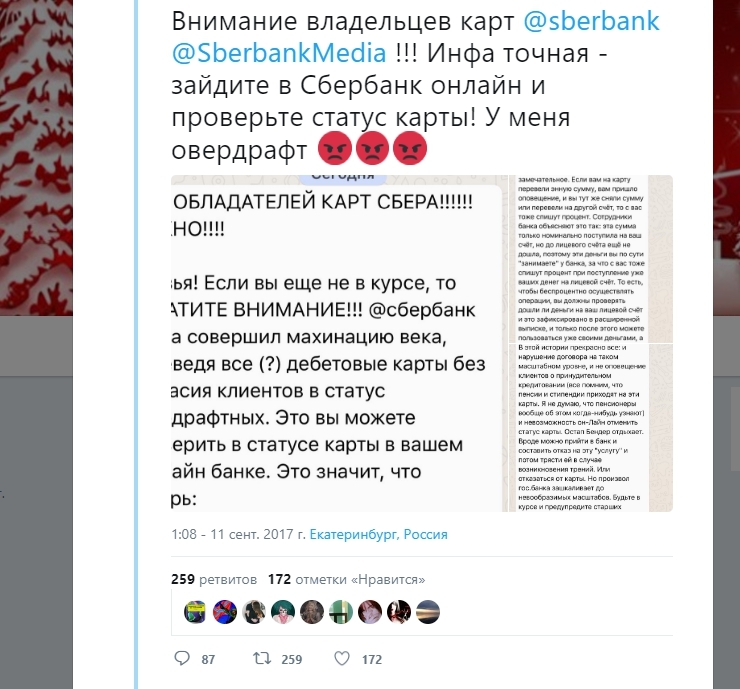Open the fourth avatar with teal background

click(283, 612)
